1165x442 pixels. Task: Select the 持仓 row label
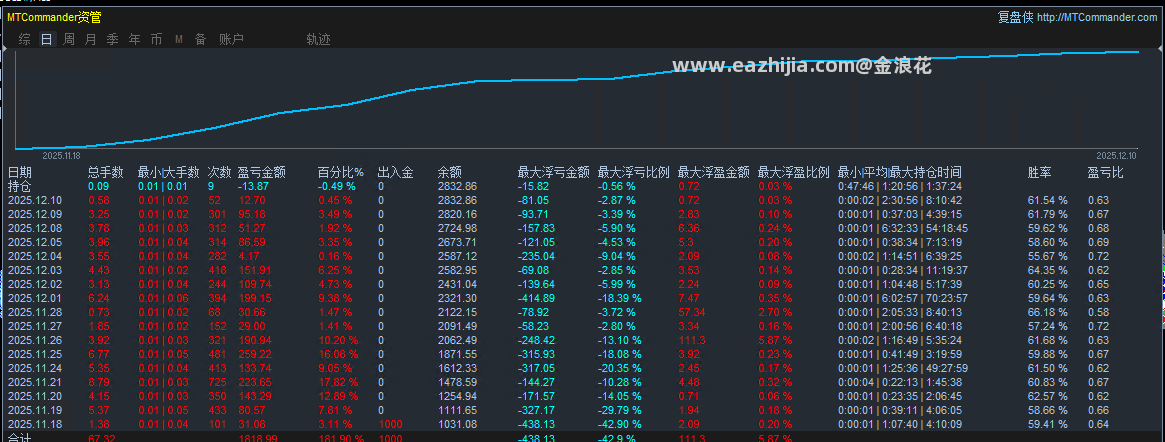[20, 186]
